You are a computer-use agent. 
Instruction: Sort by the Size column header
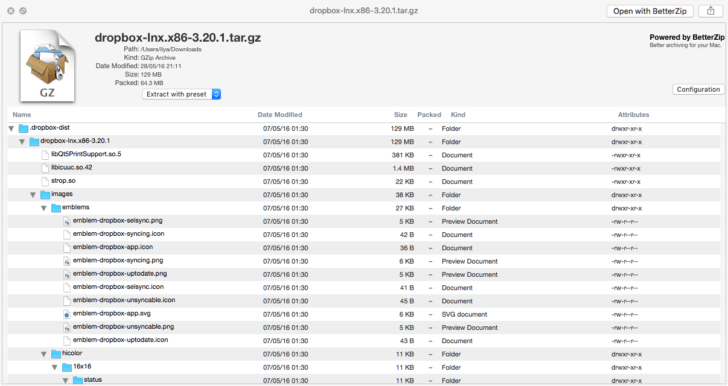tap(401, 115)
